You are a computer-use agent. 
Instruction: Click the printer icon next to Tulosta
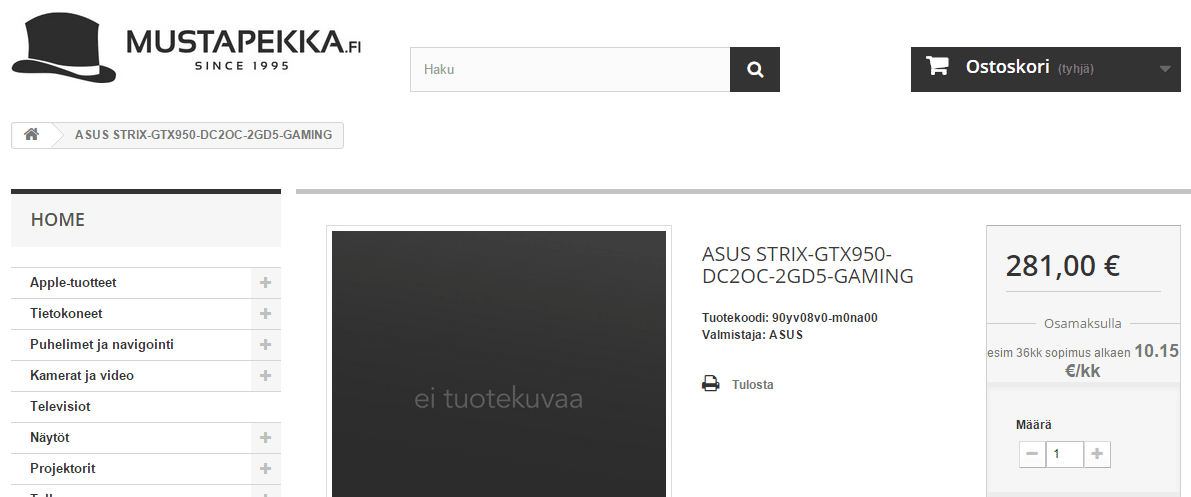pos(711,384)
